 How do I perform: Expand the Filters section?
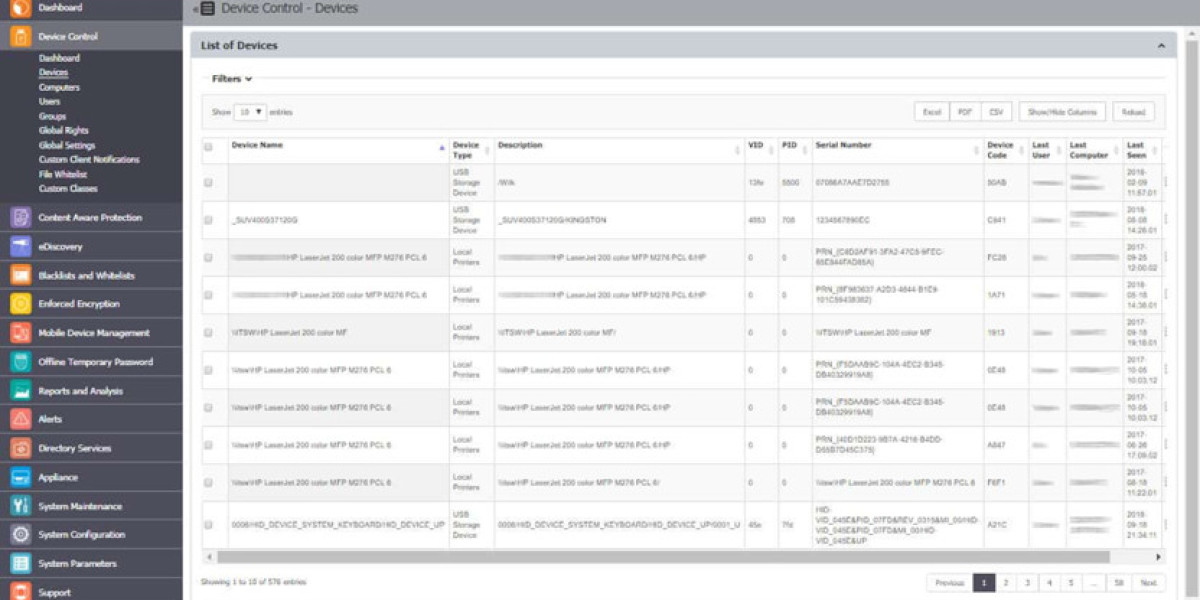tap(232, 79)
